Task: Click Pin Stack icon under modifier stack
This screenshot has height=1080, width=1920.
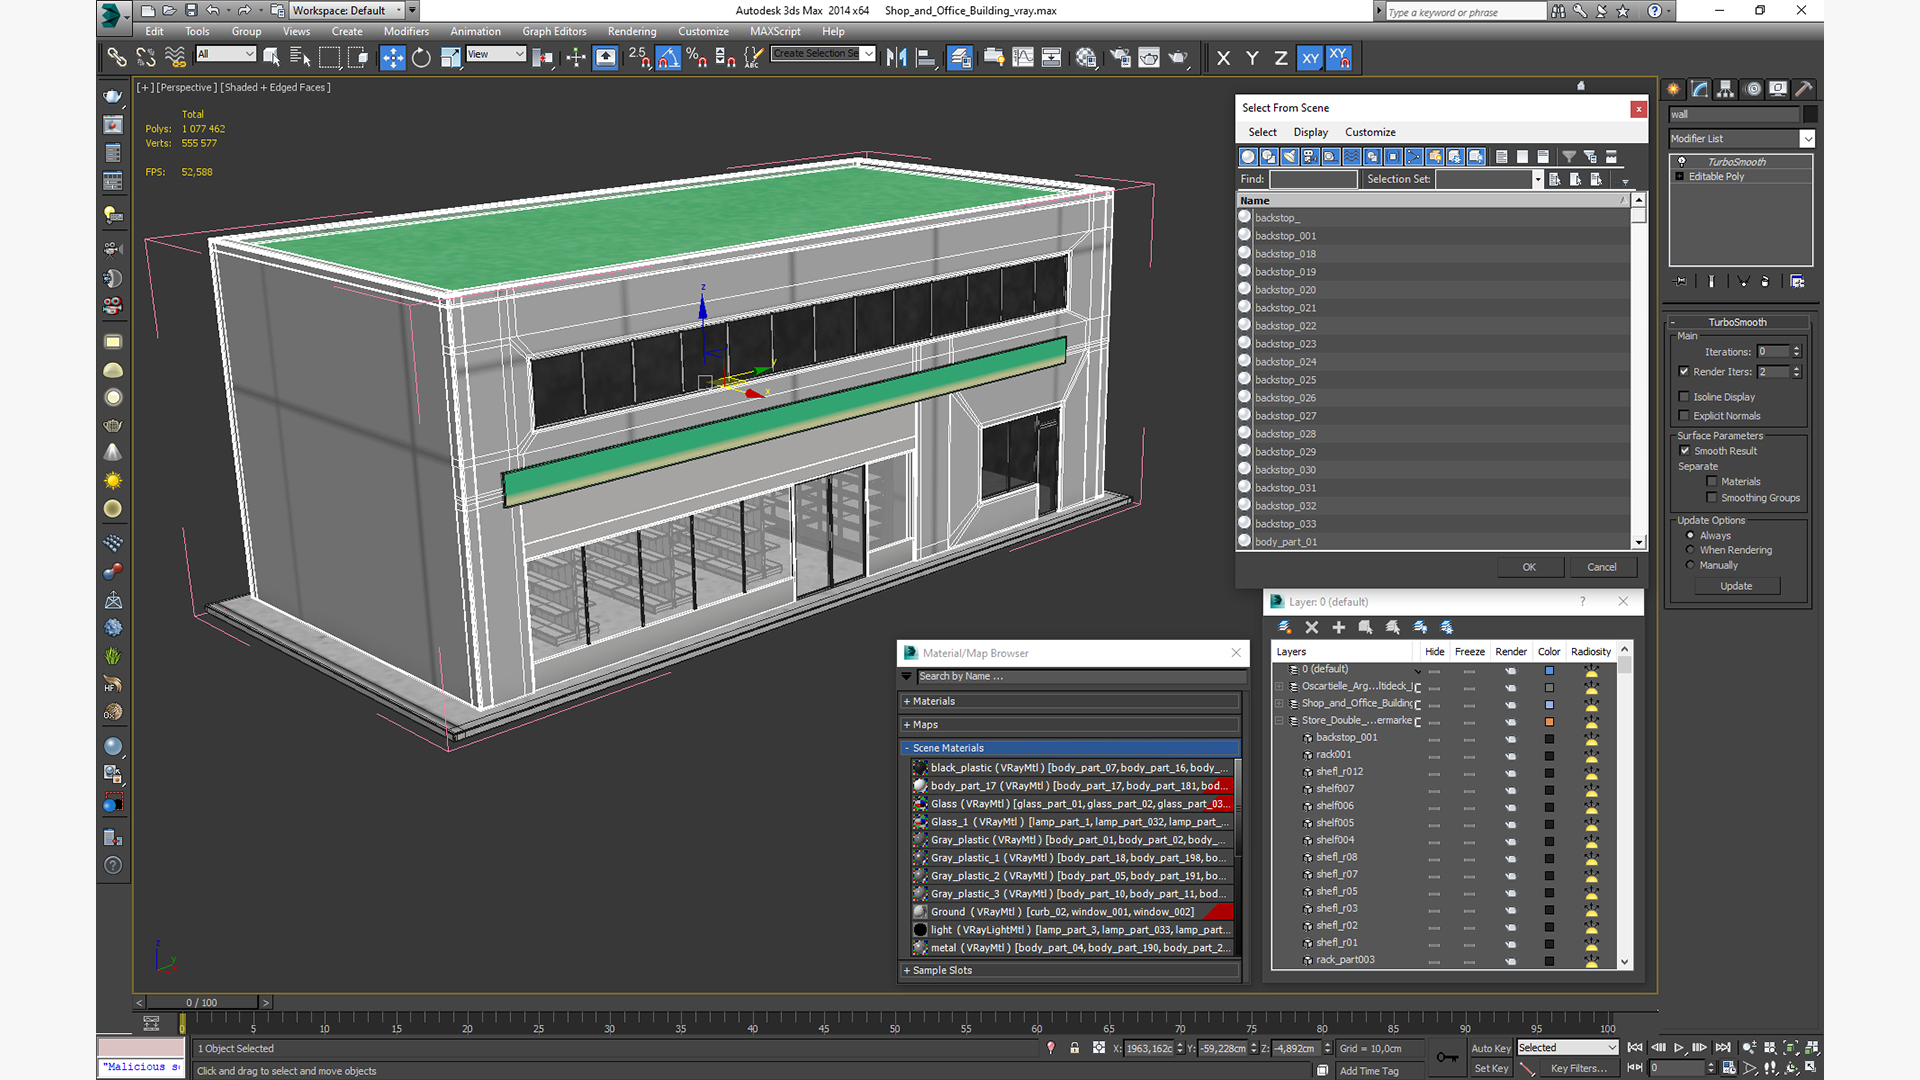Action: click(x=1681, y=282)
